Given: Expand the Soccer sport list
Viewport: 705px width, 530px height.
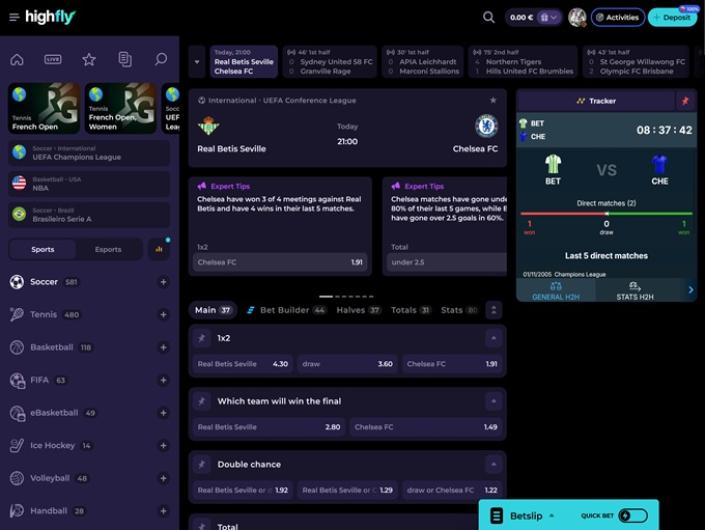Looking at the screenshot, I should [164, 282].
